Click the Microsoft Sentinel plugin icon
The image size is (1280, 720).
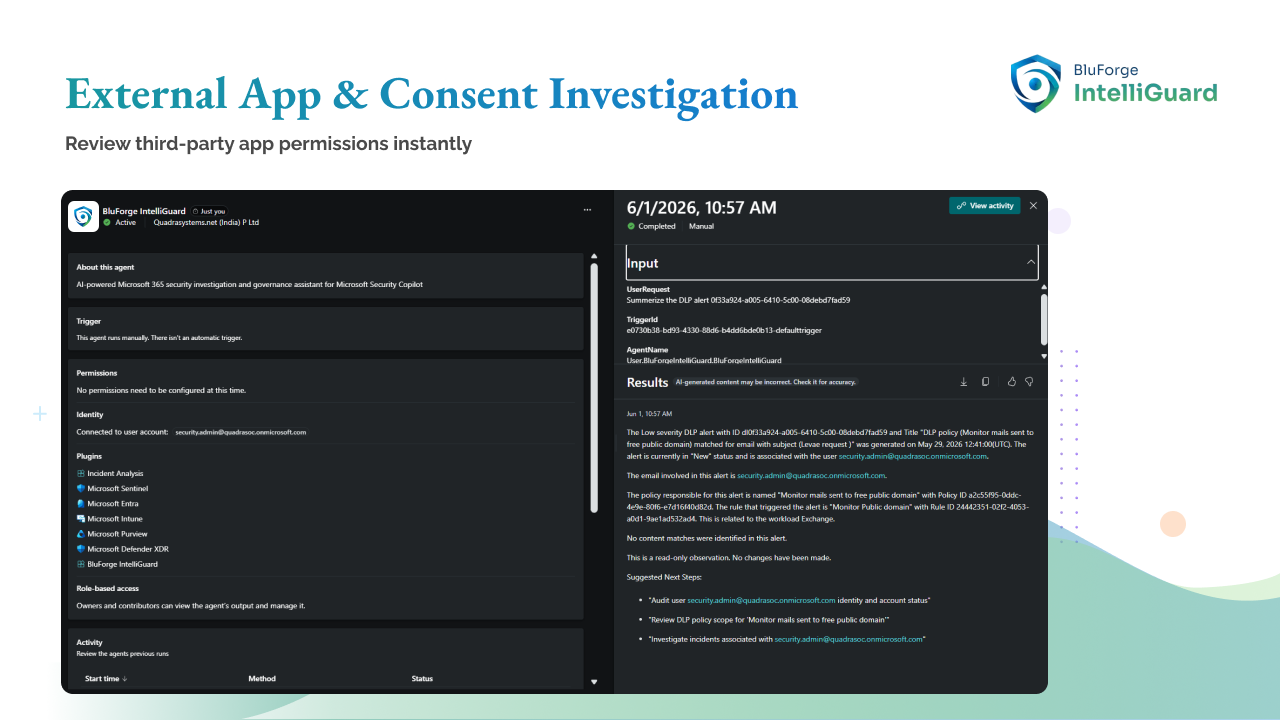coord(81,488)
